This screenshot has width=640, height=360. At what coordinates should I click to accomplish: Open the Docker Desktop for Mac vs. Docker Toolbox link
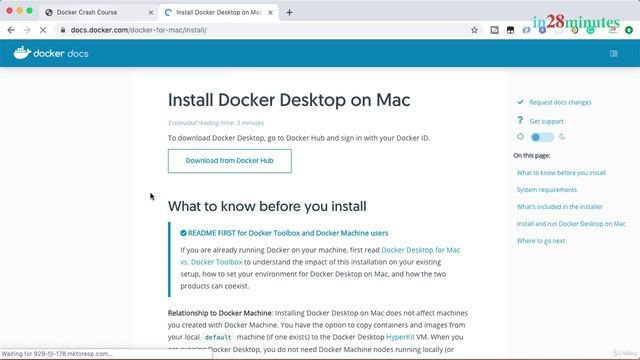click(x=420, y=250)
